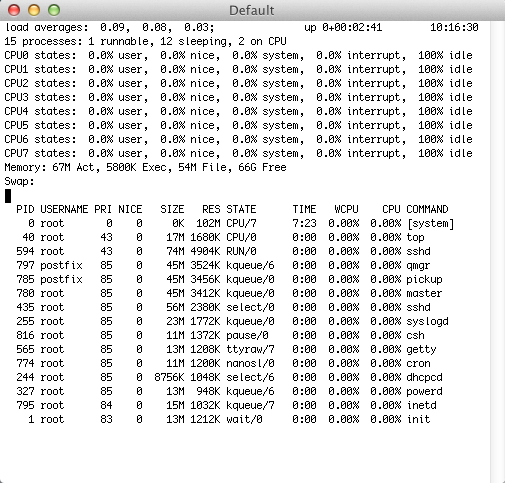Select the PID column header
The height and width of the screenshot is (483, 505).
pos(25,209)
